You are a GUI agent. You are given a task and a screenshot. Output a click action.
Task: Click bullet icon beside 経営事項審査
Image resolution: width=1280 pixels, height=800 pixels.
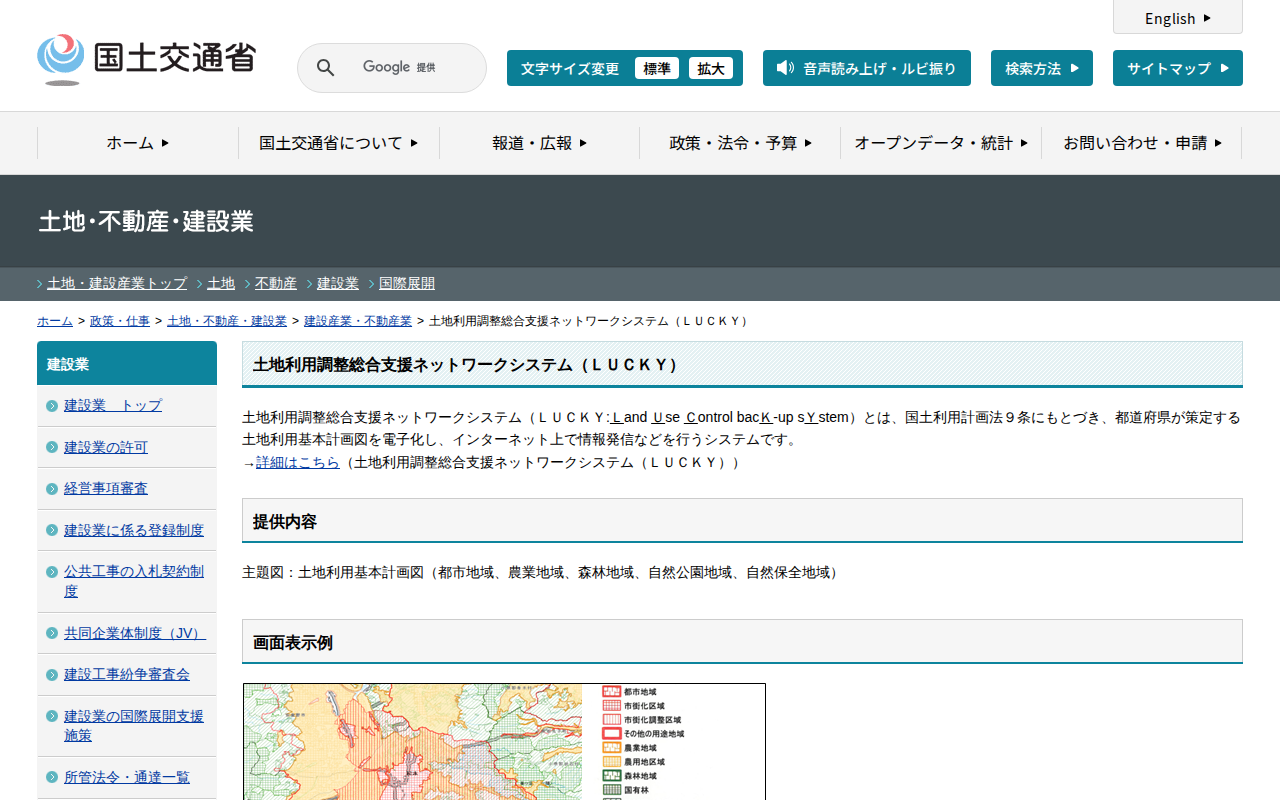pos(52,489)
